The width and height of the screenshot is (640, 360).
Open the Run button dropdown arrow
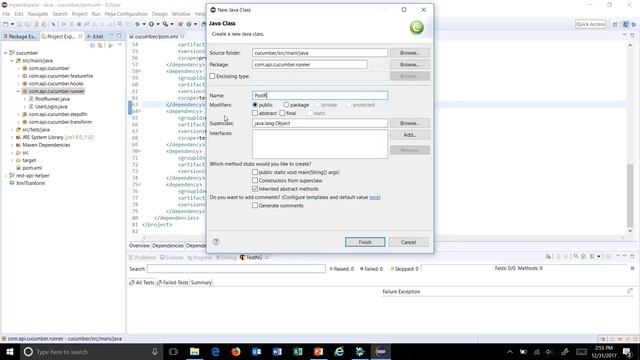158,24
